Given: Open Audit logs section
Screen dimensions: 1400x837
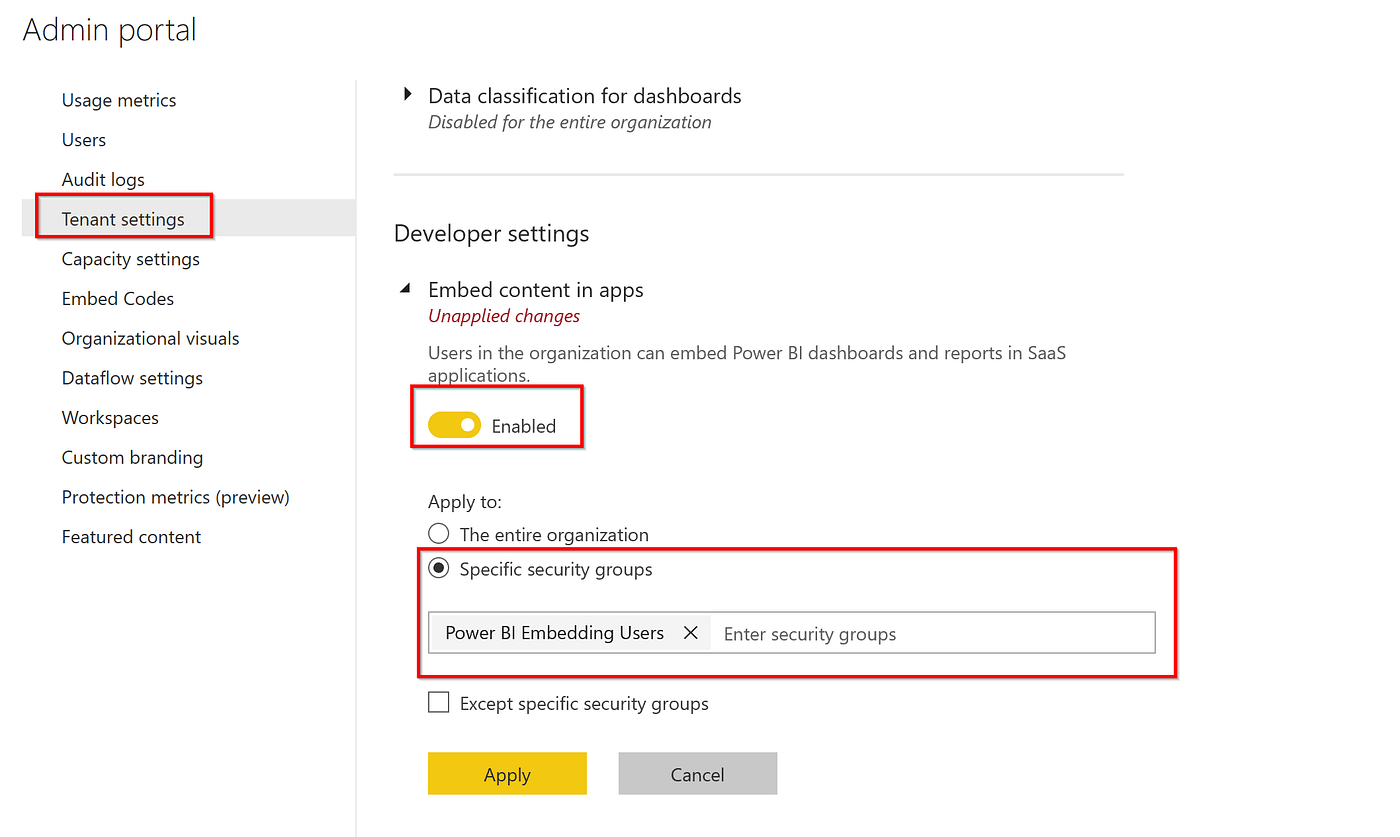Looking at the screenshot, I should point(103,179).
